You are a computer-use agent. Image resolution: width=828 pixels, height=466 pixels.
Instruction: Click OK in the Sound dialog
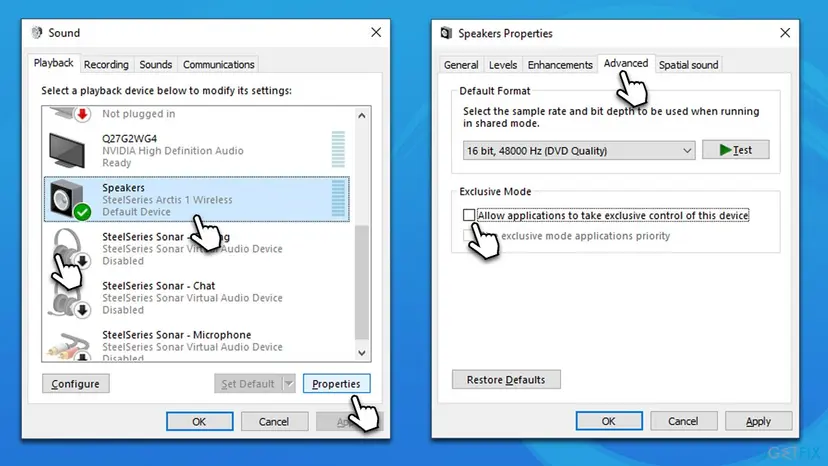[x=199, y=422]
